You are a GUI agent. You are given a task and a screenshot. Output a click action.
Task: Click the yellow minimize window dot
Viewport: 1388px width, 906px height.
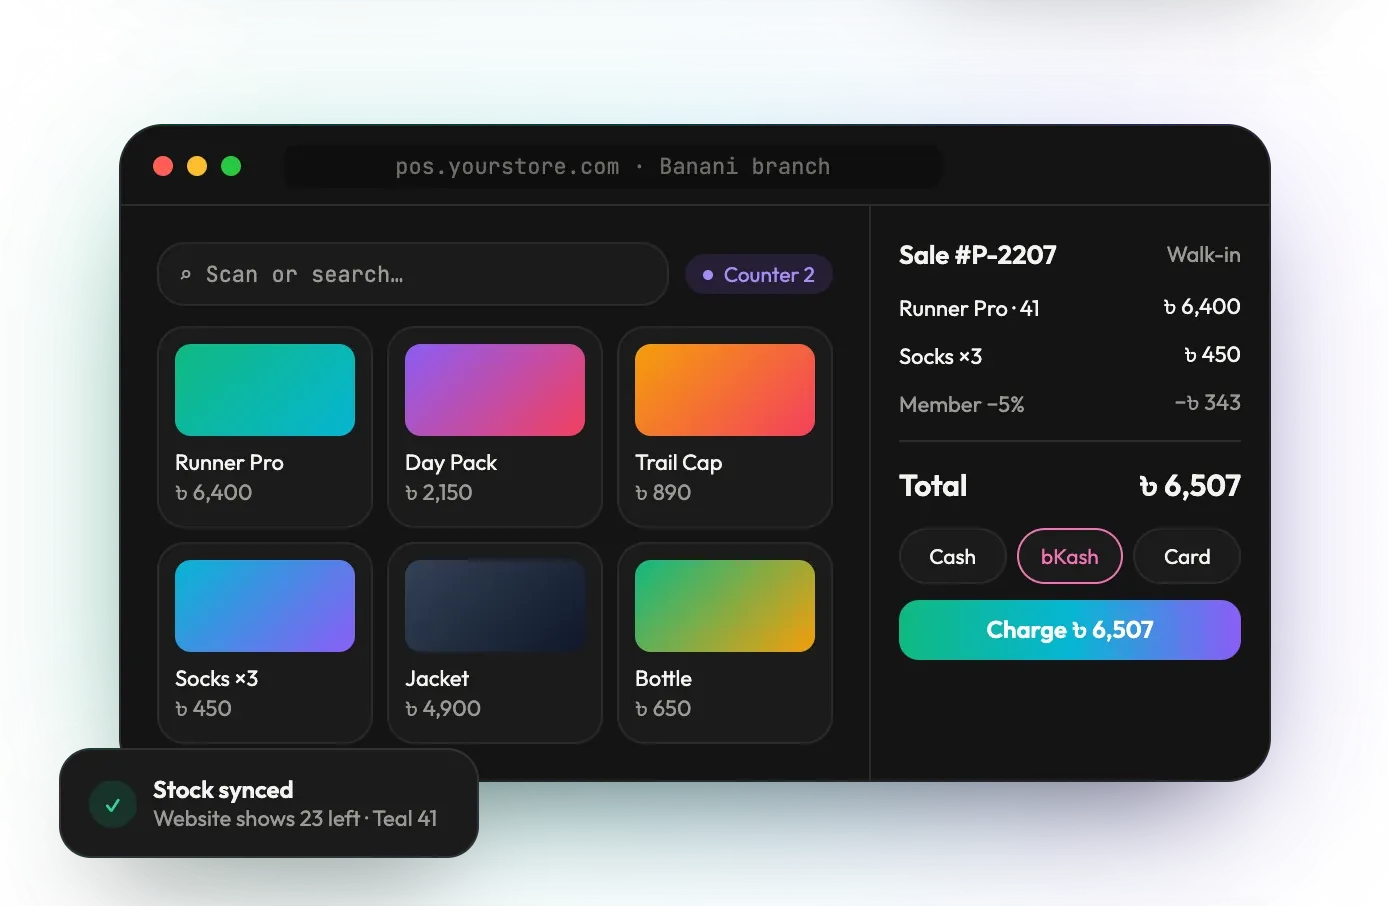pos(197,166)
